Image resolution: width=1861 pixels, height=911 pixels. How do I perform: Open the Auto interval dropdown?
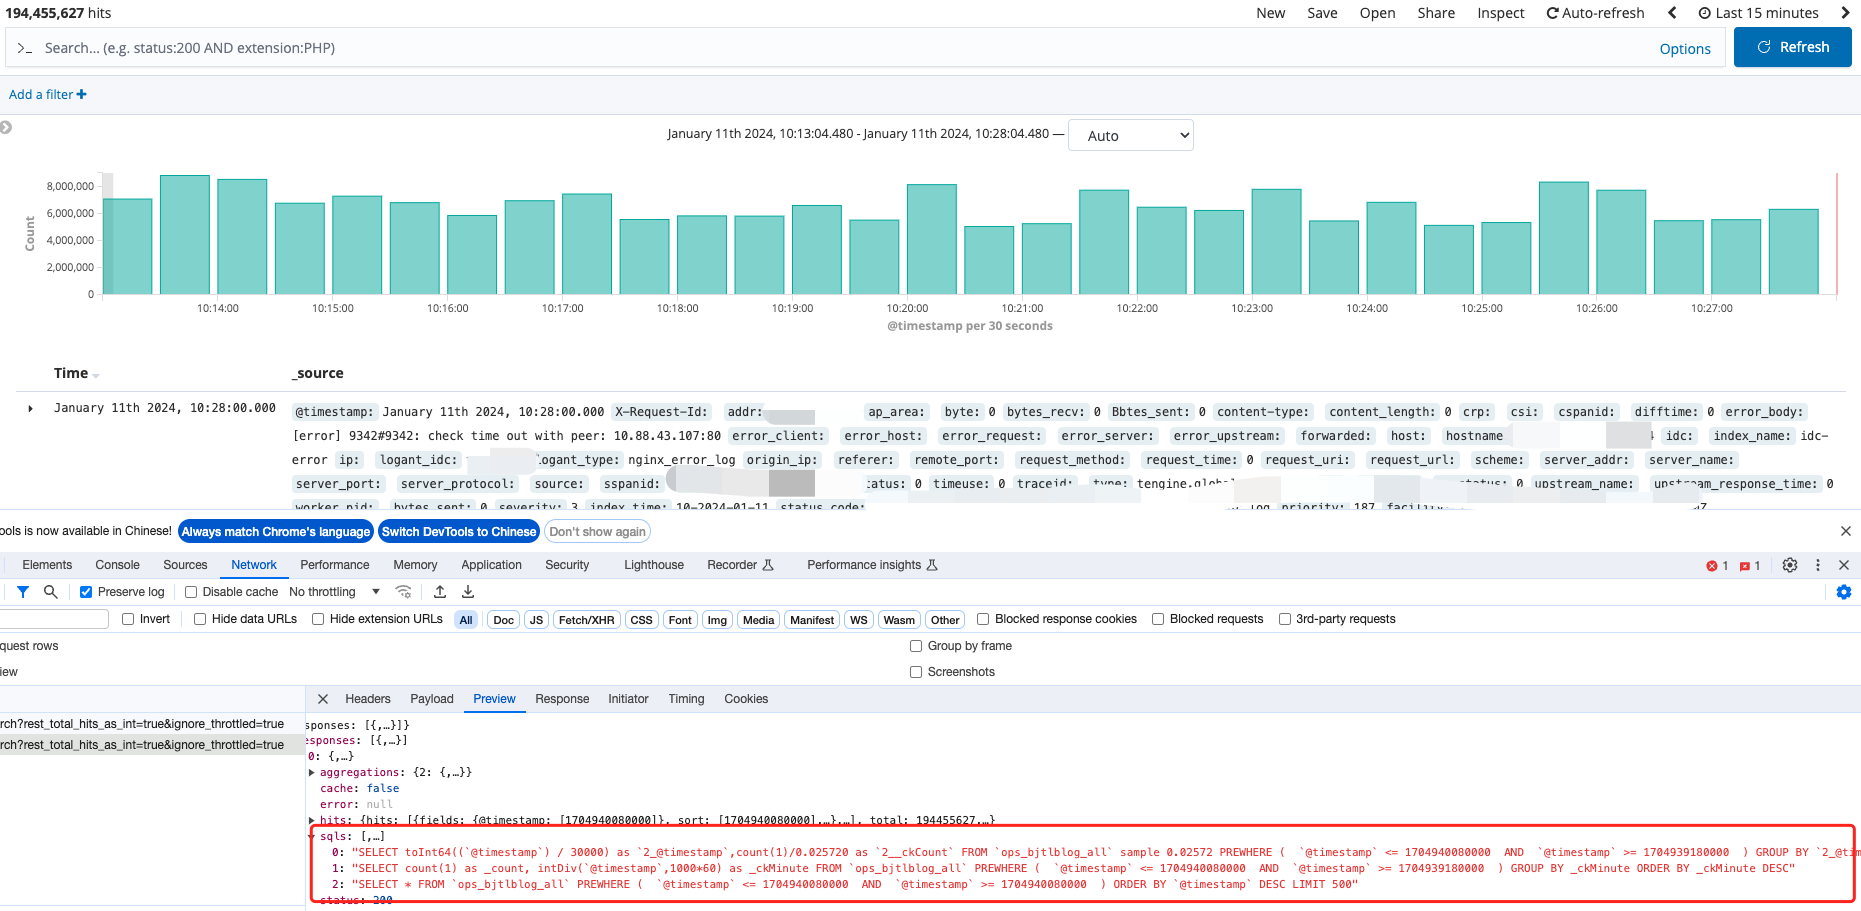click(x=1131, y=135)
